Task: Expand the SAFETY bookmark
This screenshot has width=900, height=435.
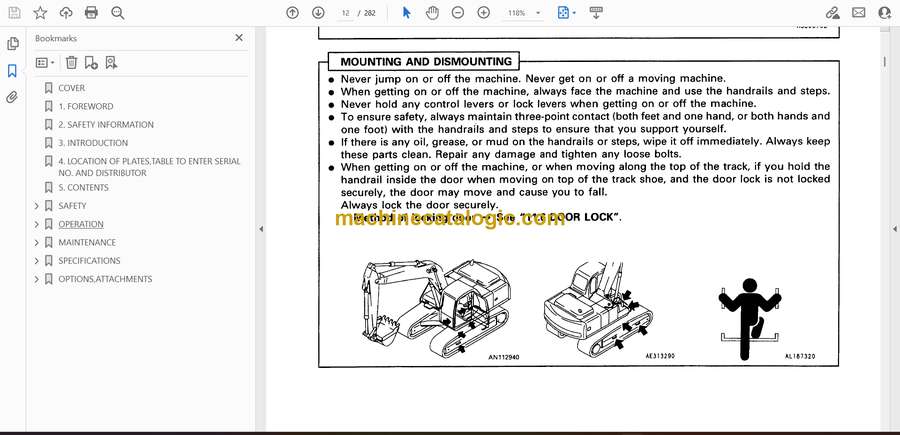Action: [x=37, y=206]
